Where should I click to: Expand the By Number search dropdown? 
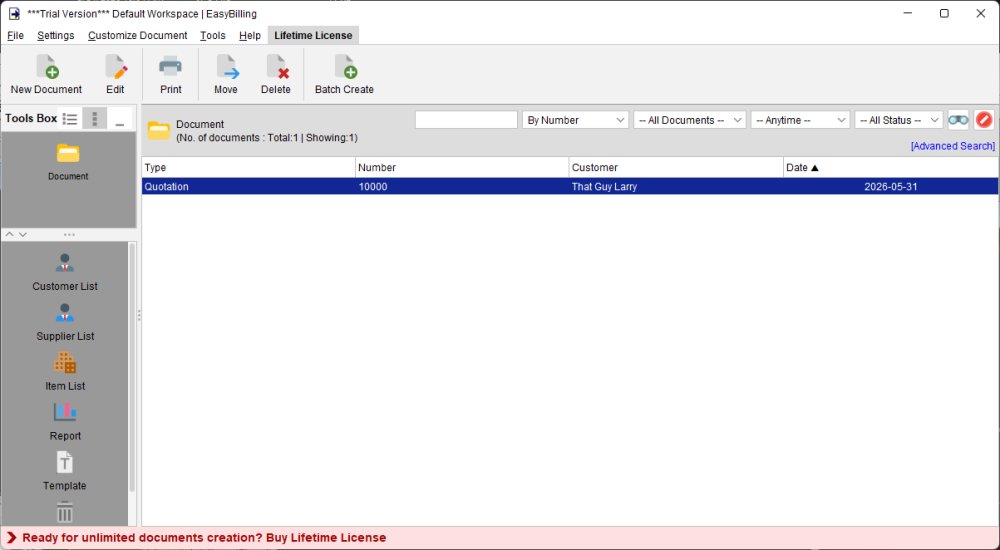coord(575,120)
